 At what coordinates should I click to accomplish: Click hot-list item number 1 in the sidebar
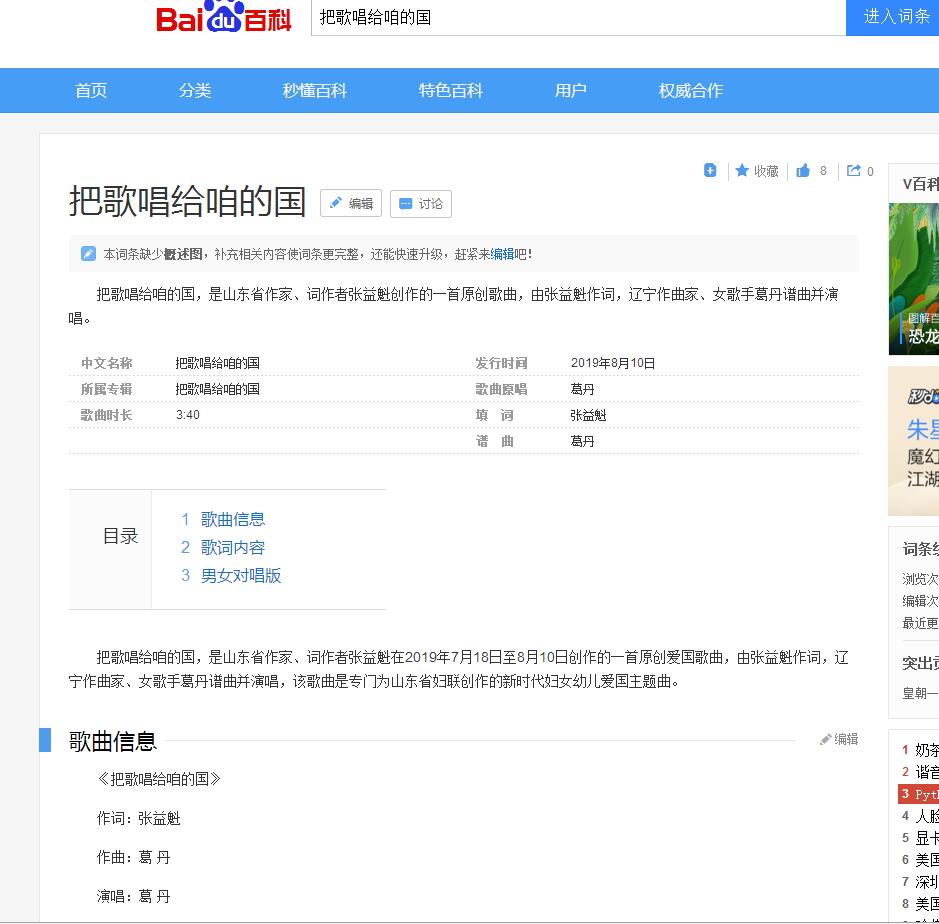pos(920,750)
